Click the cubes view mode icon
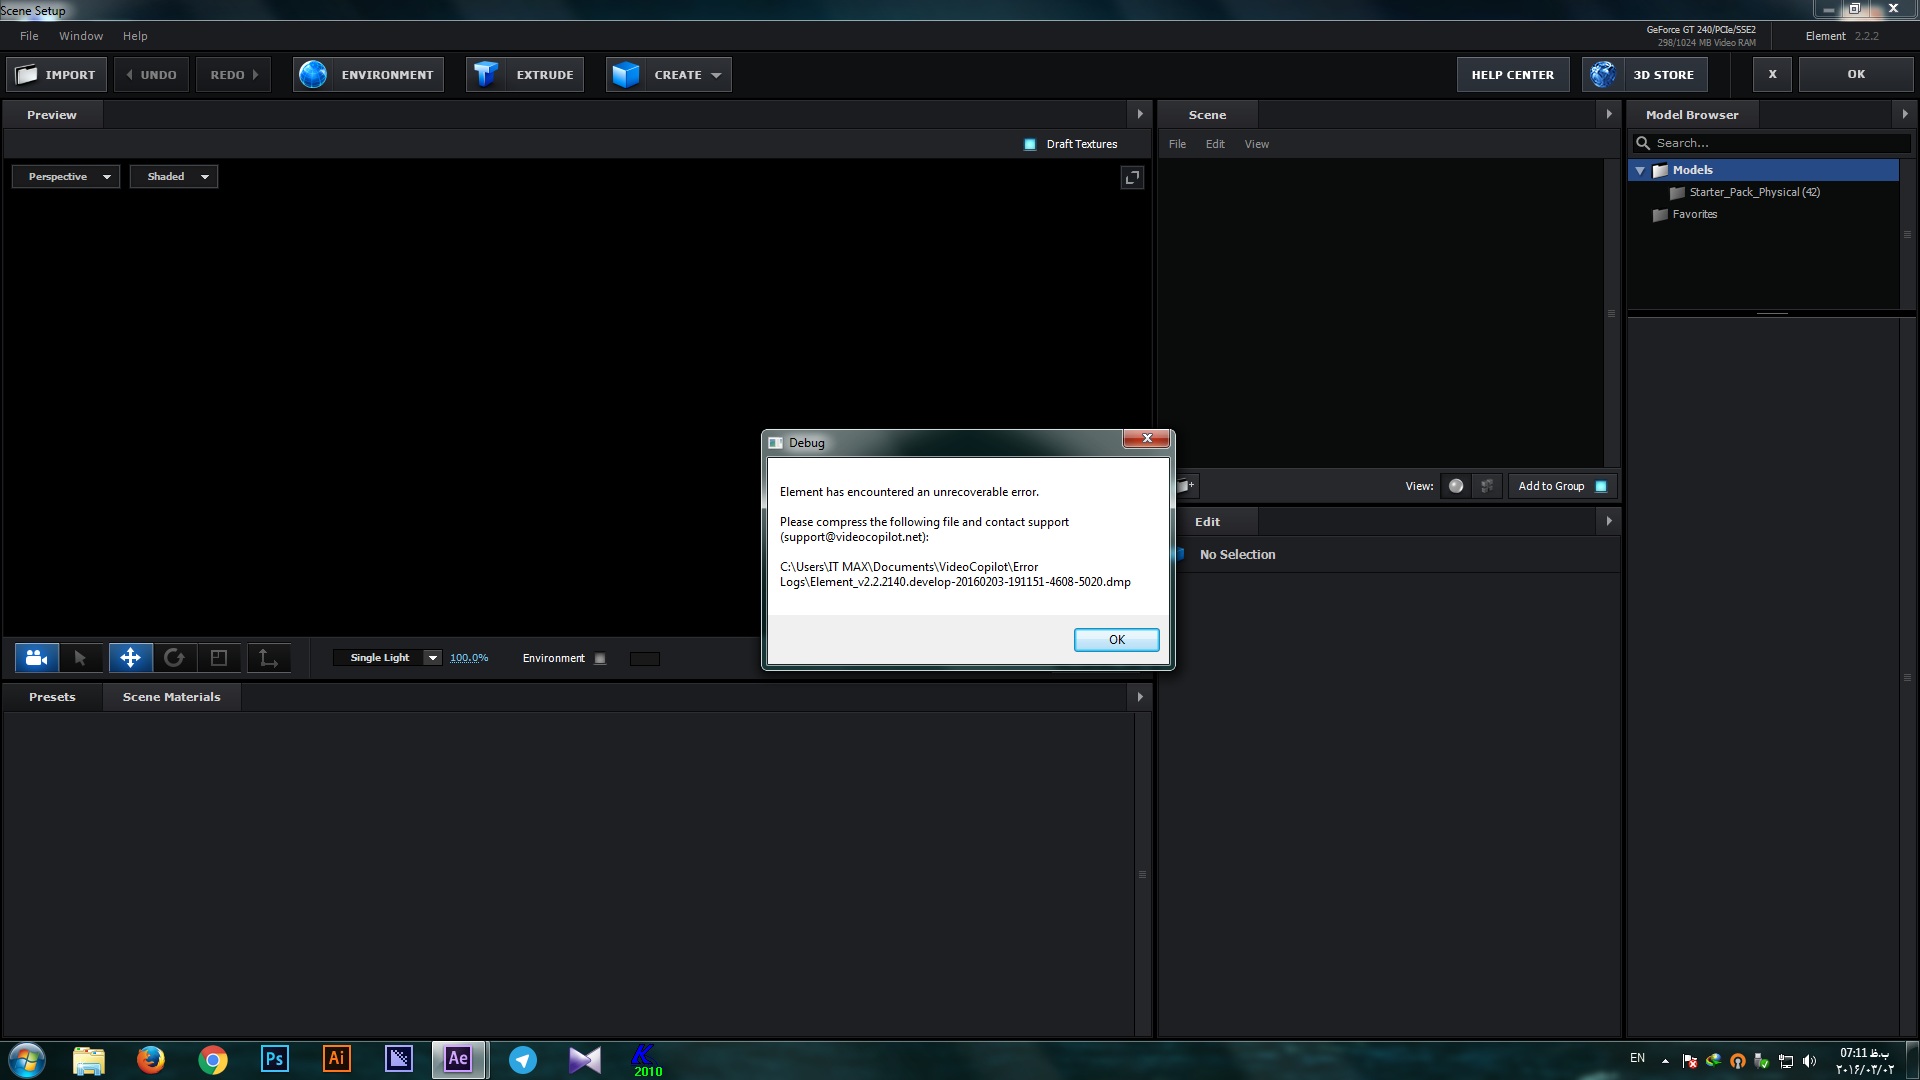The image size is (1920, 1080). [x=1487, y=486]
